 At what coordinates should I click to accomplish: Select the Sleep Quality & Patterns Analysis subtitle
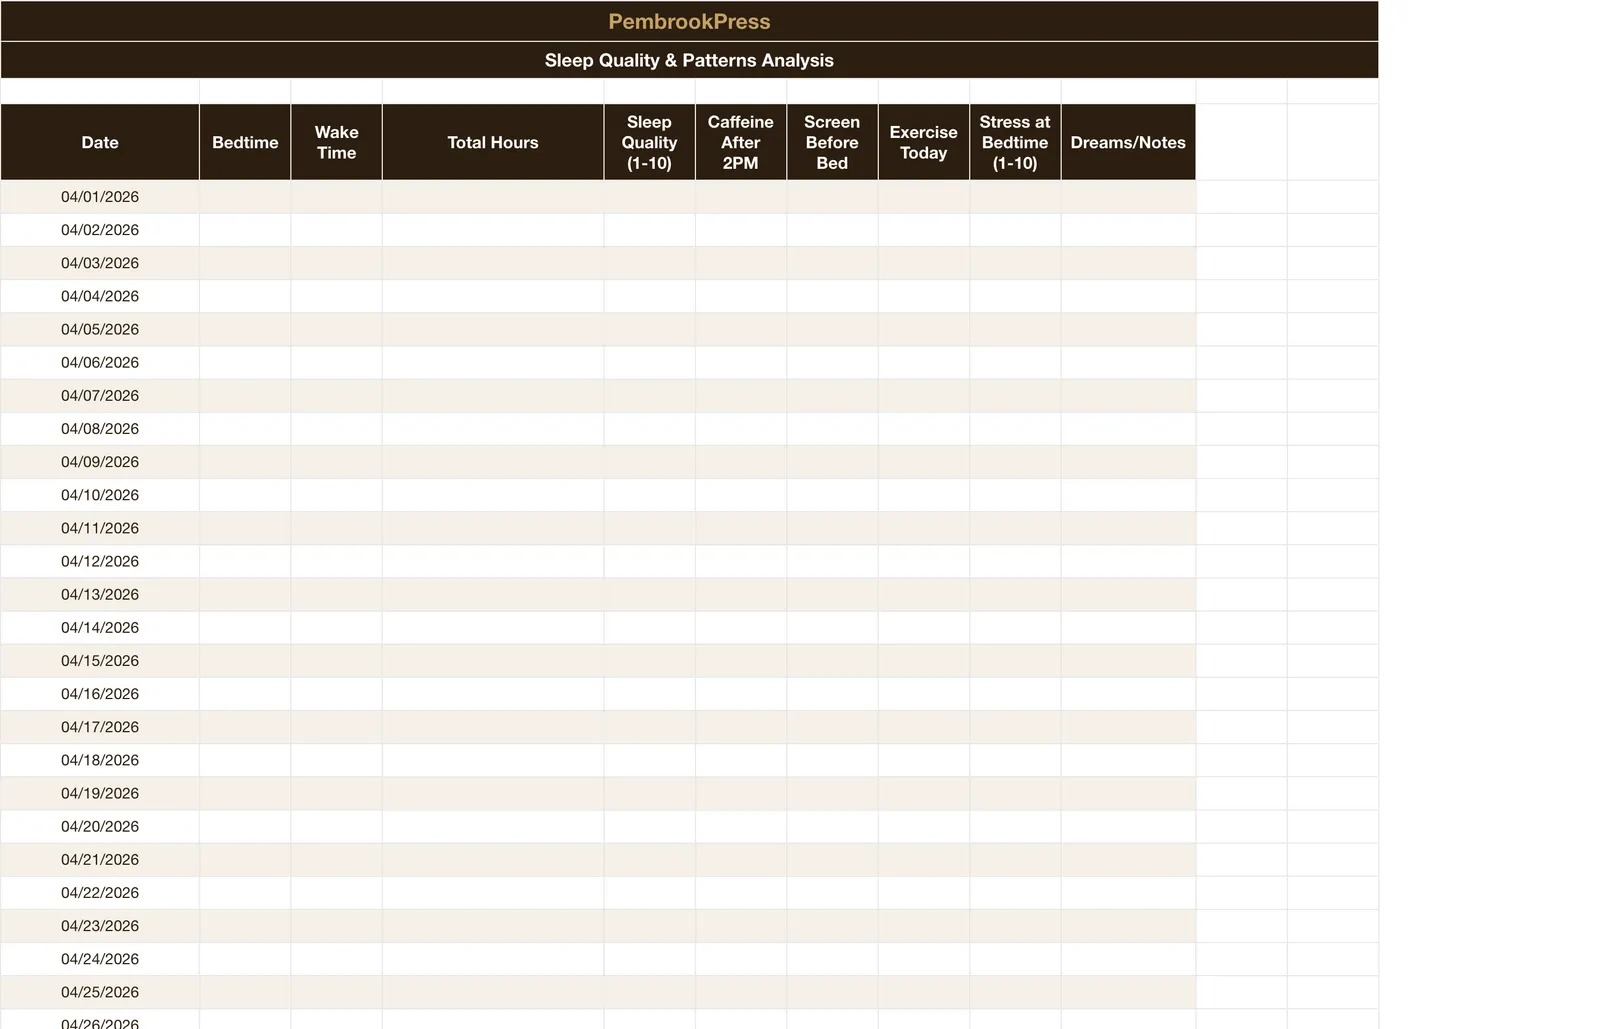(x=689, y=60)
